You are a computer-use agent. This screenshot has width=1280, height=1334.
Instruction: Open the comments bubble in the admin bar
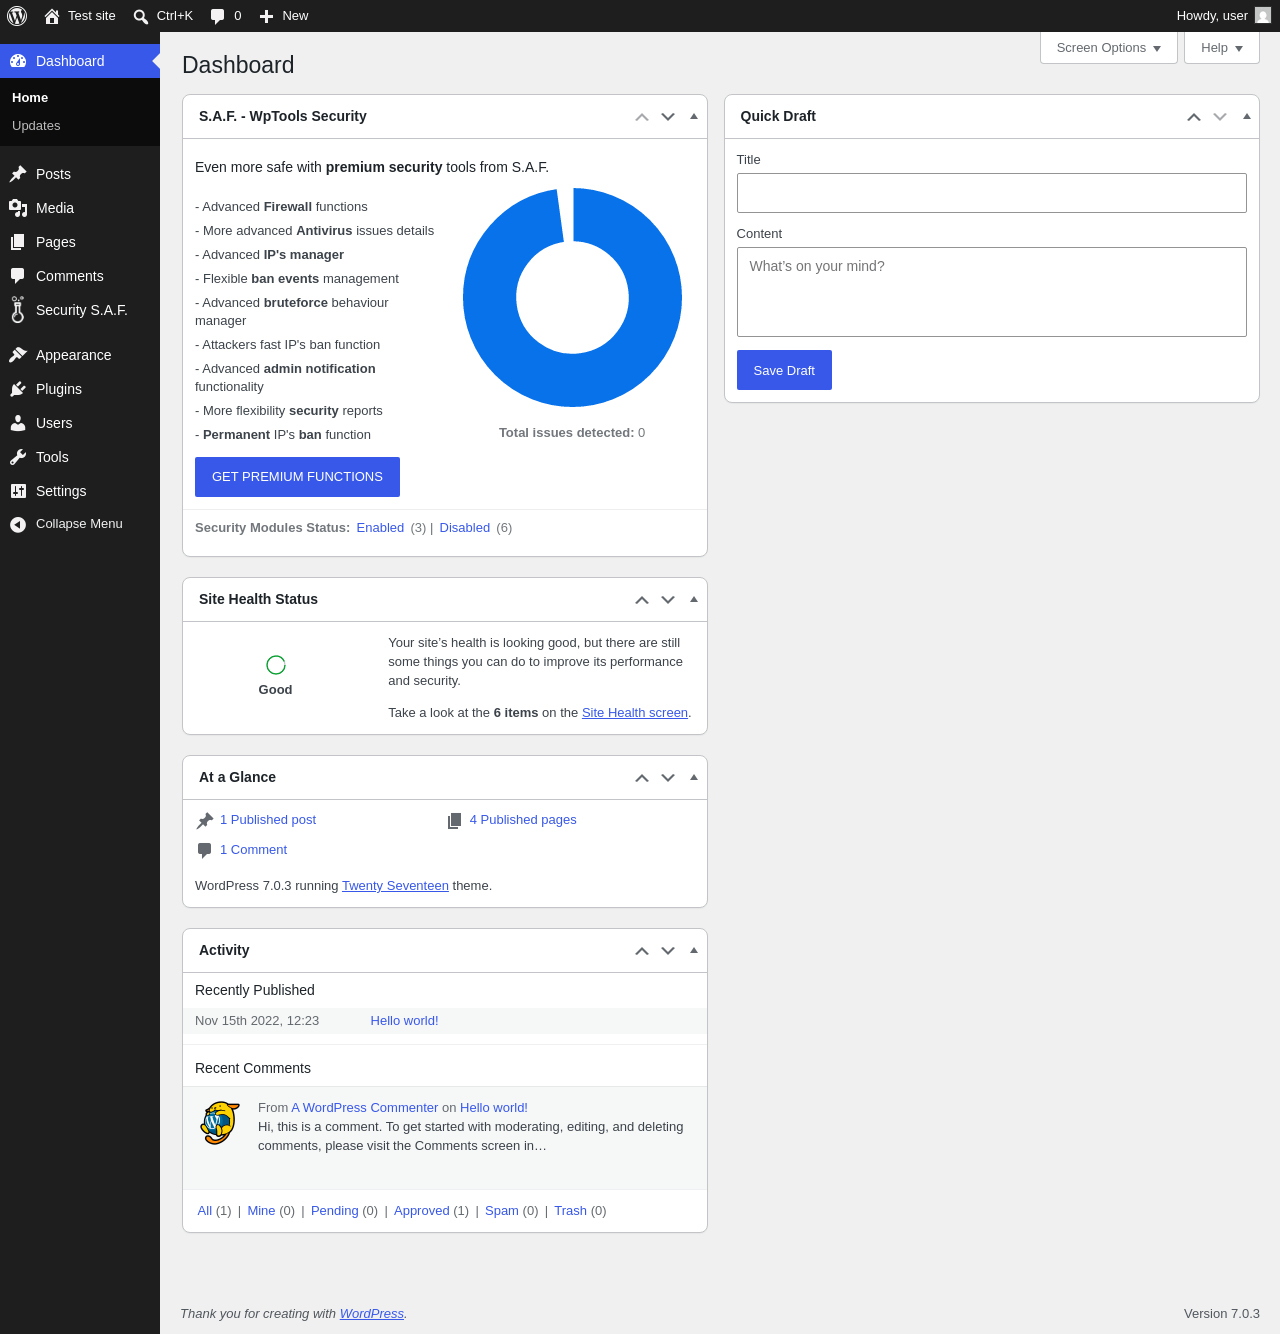tap(217, 16)
